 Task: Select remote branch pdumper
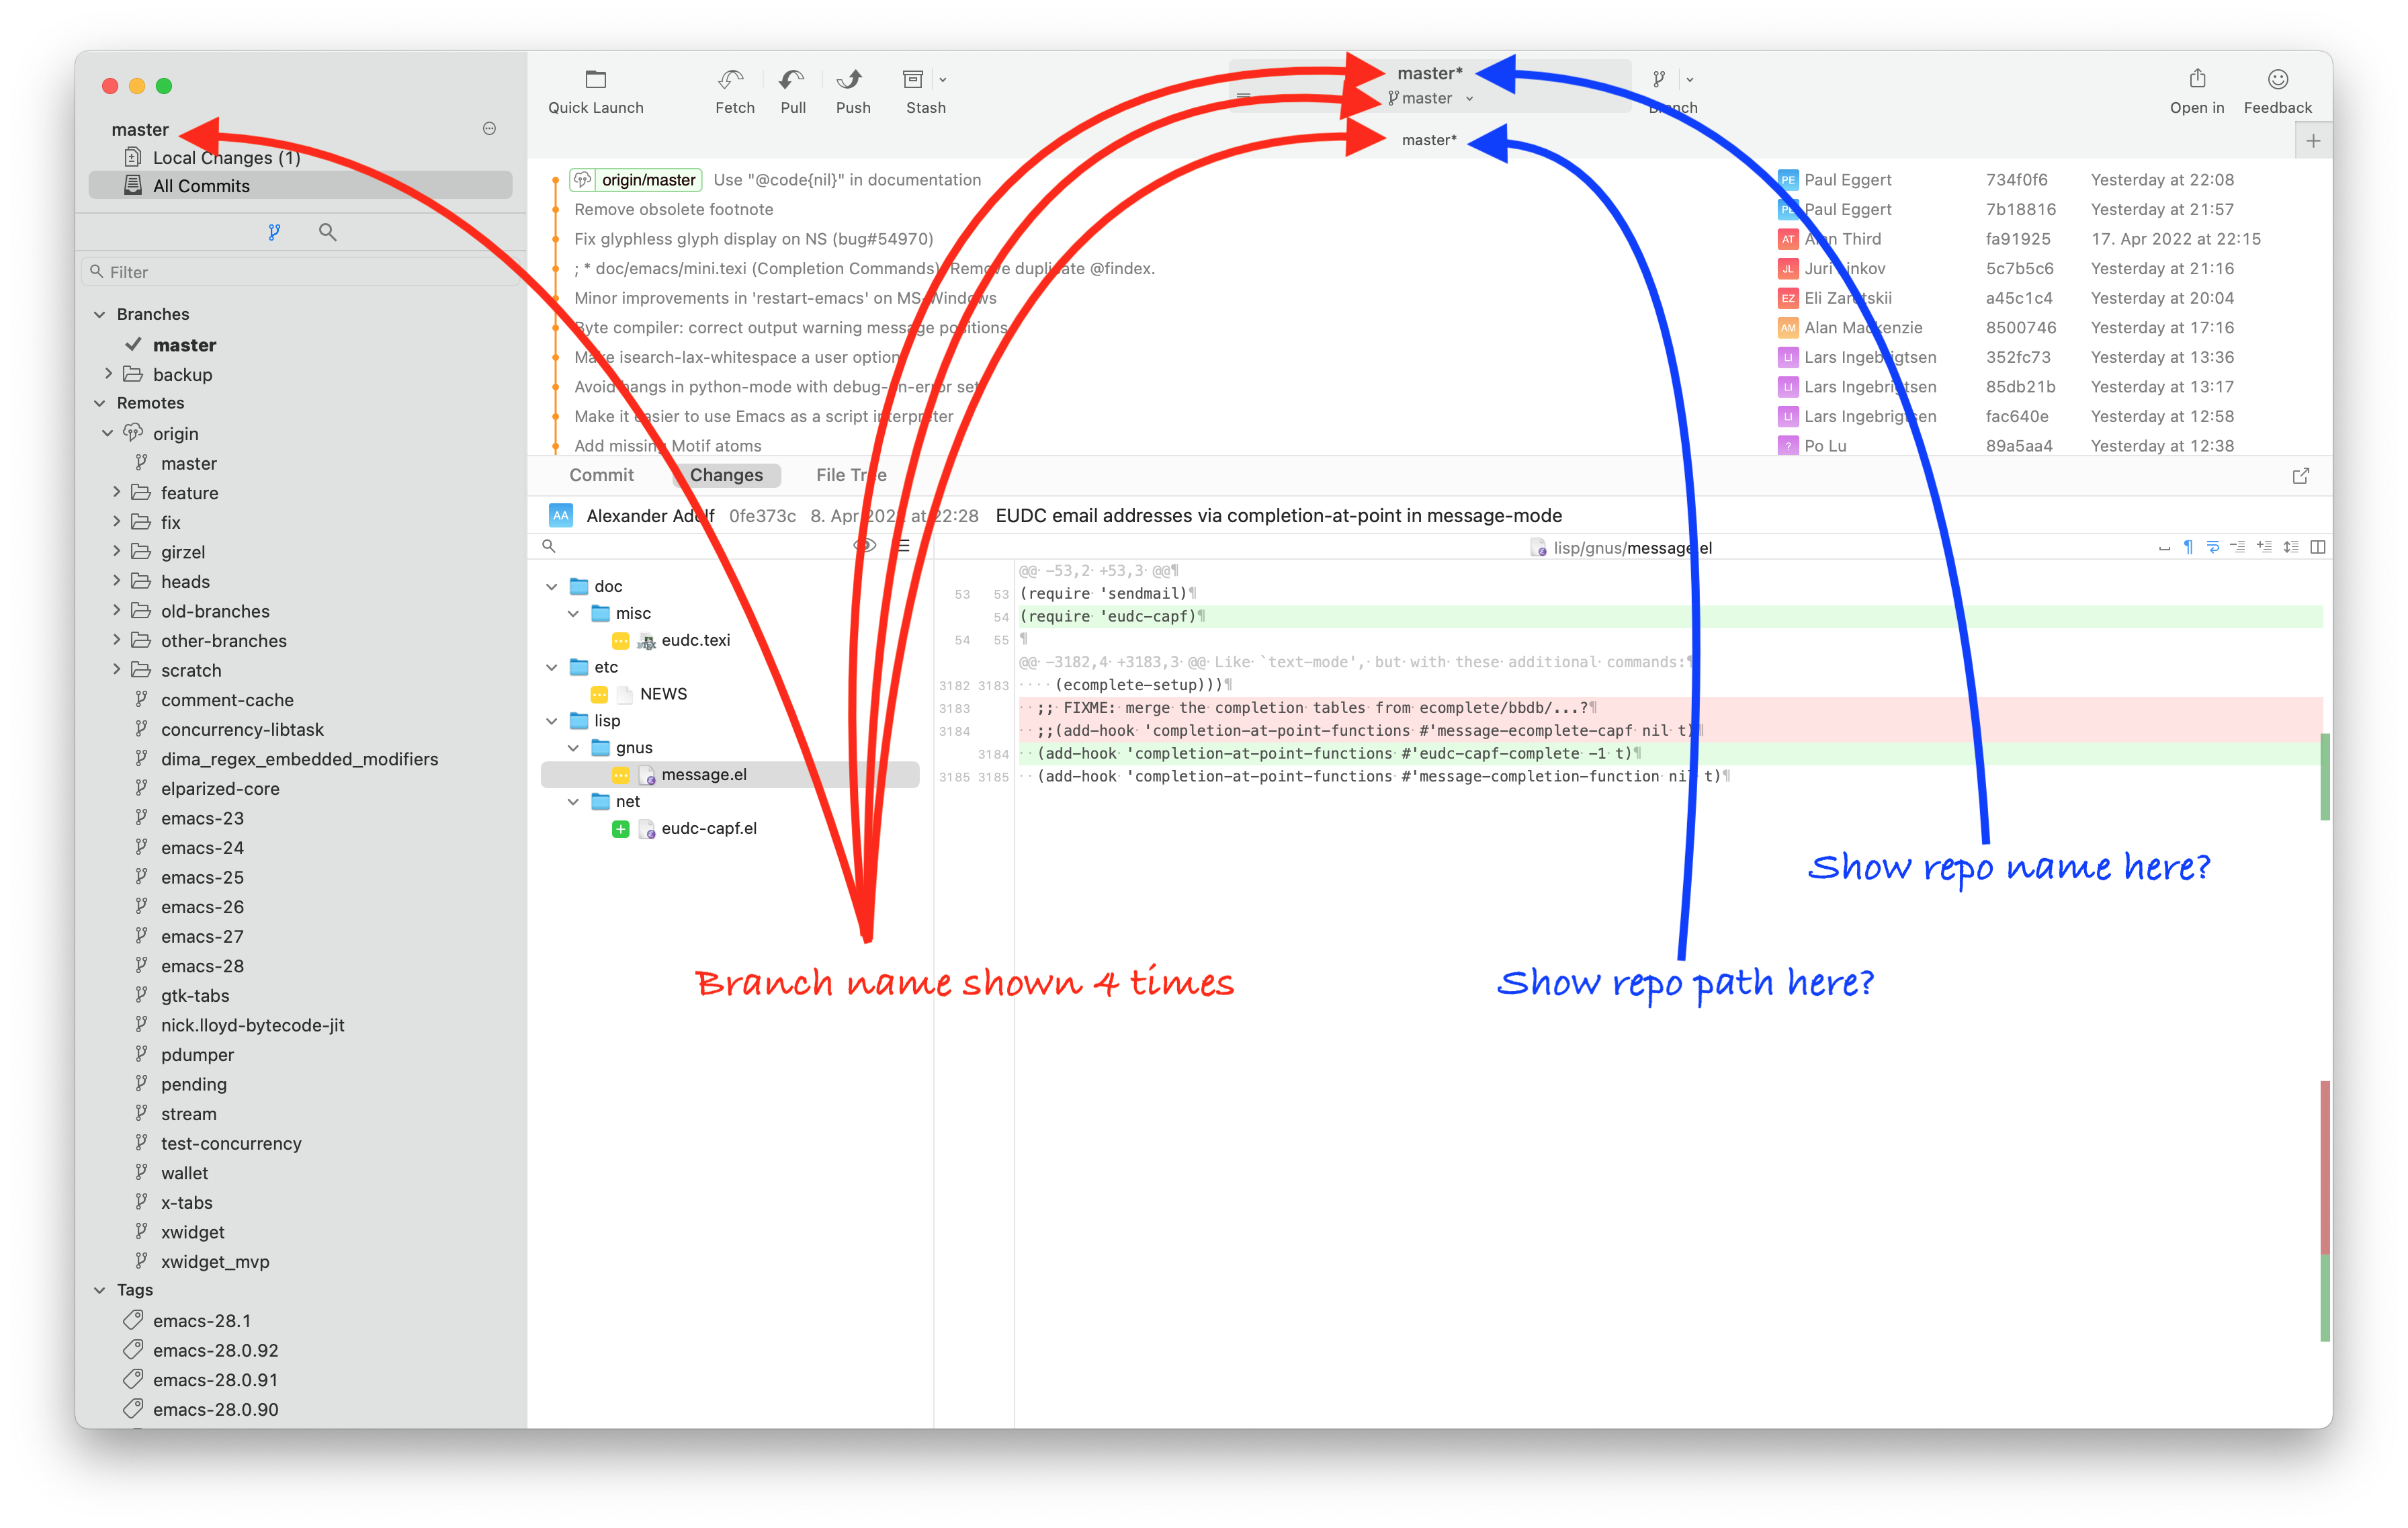(197, 1055)
